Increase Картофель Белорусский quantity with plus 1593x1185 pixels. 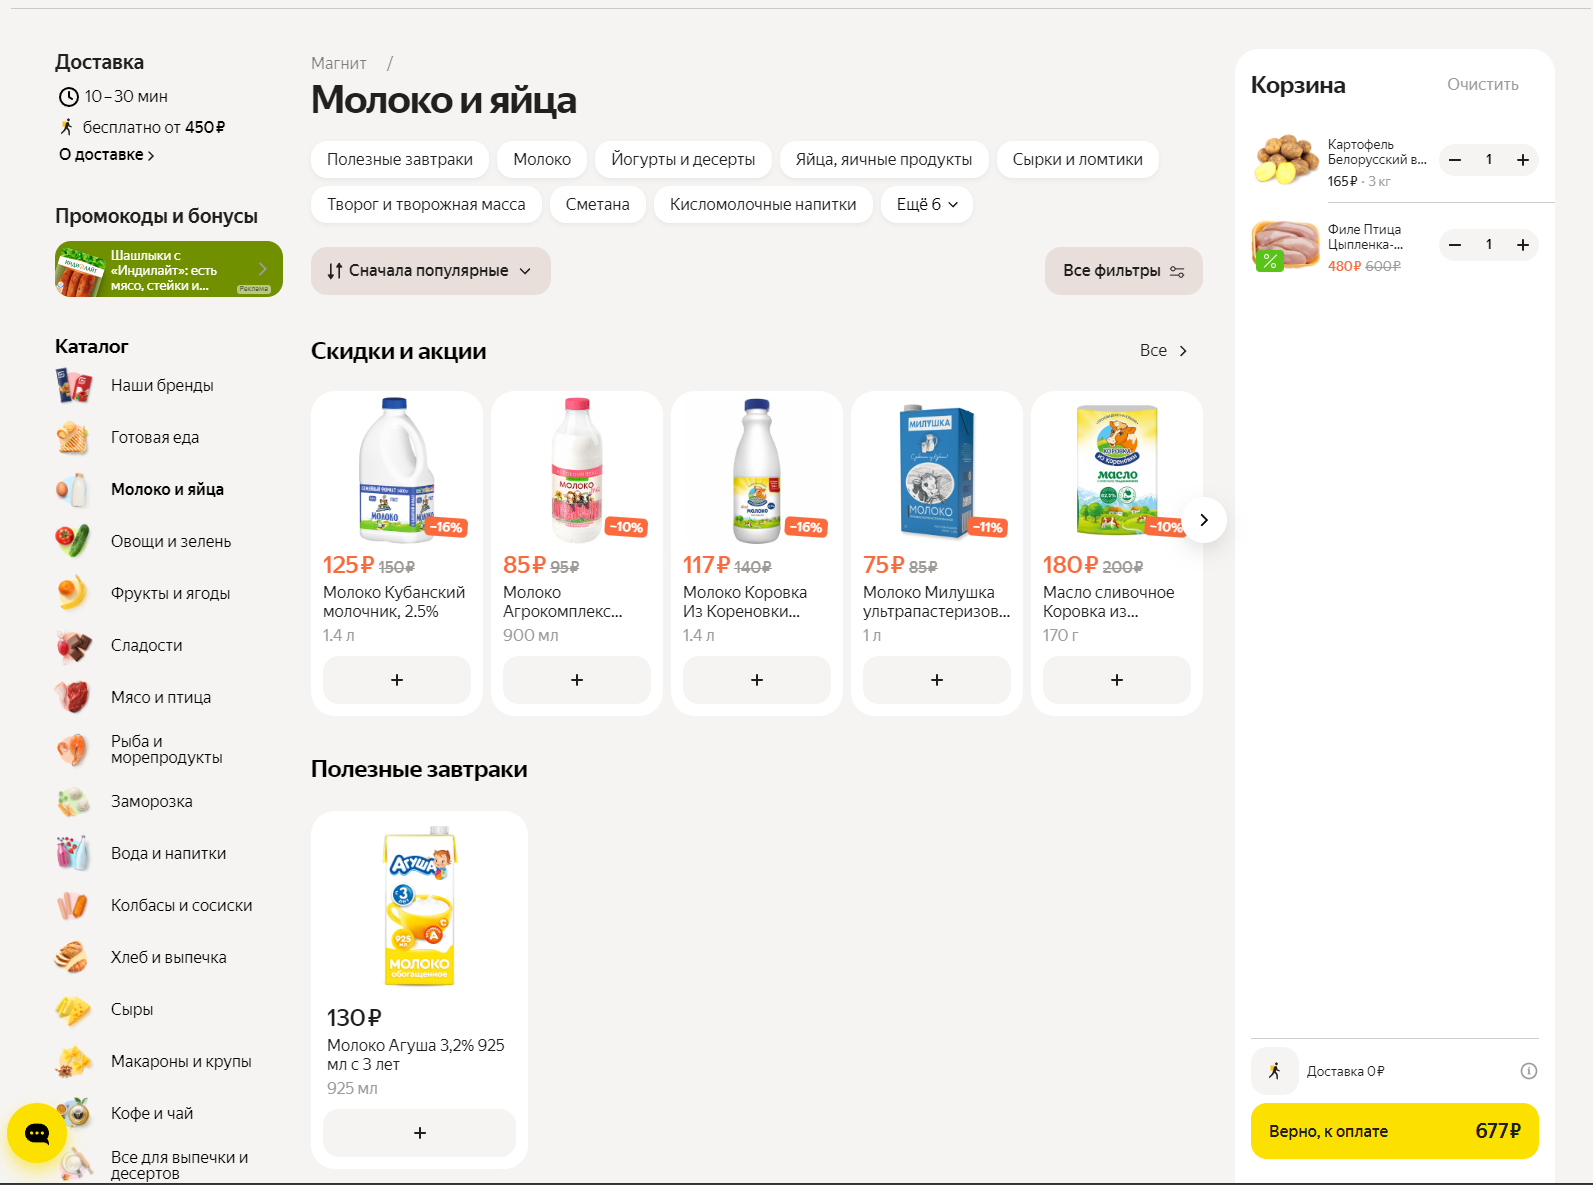(1522, 160)
